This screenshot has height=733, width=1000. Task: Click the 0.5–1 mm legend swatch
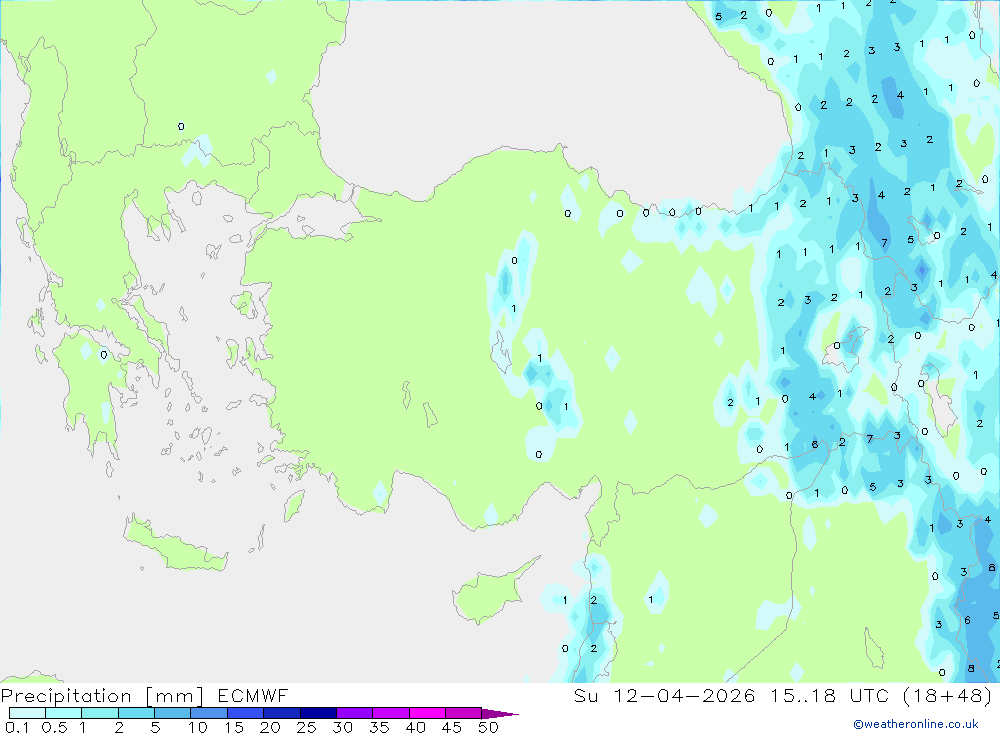63,713
